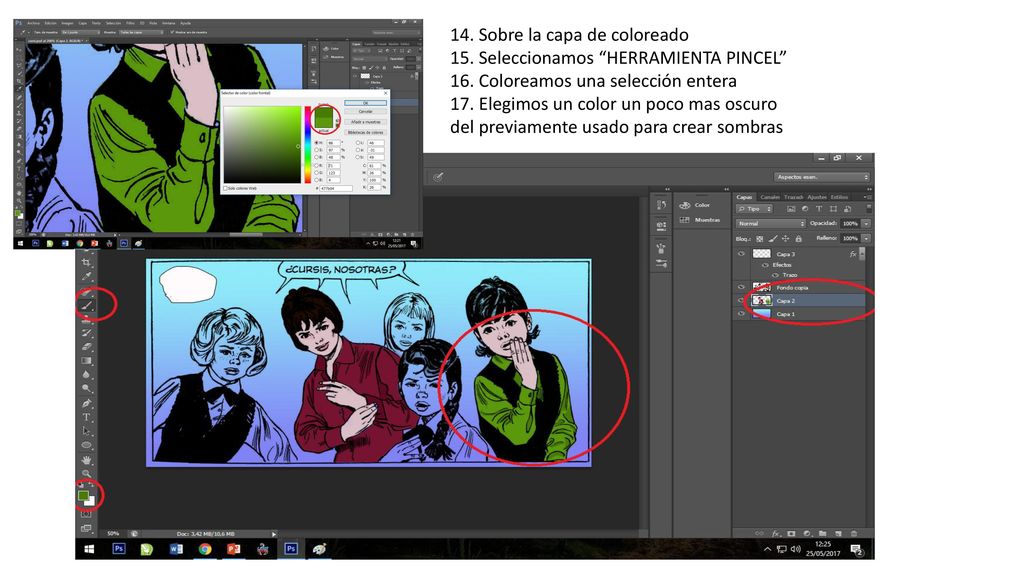Select the Clone Stamp tool in large toolbar
Image resolution: width=1024 pixels, height=576 pixels.
86,319
